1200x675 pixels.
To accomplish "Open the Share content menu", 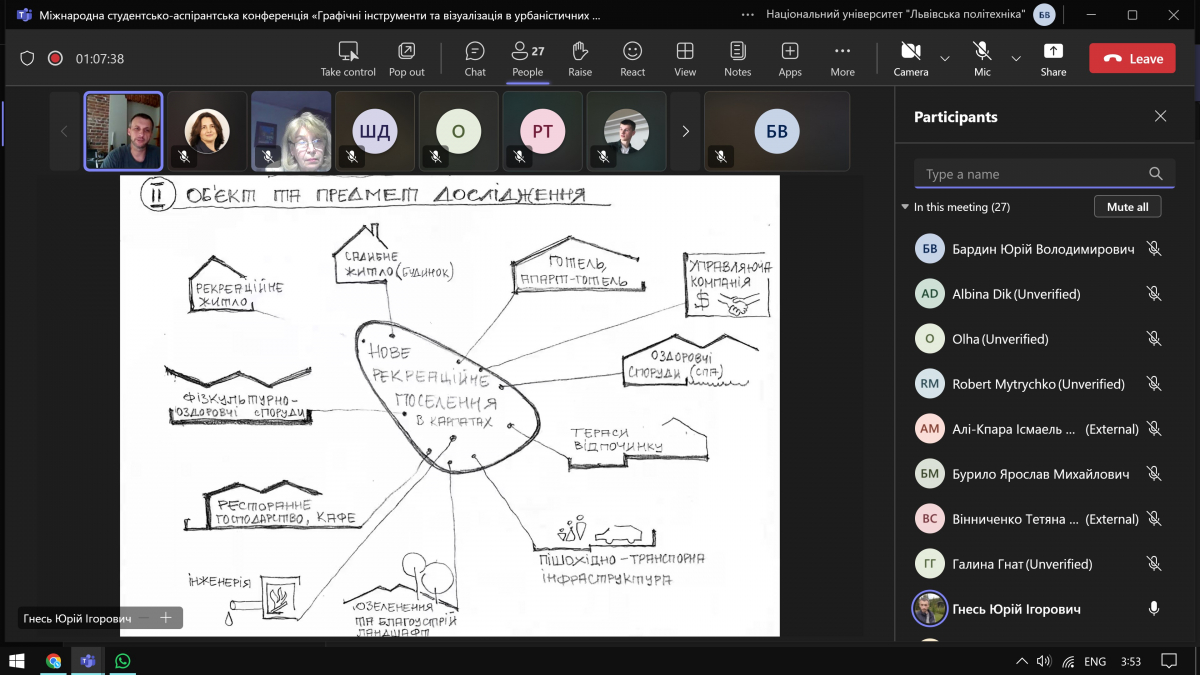I will click(x=1053, y=58).
